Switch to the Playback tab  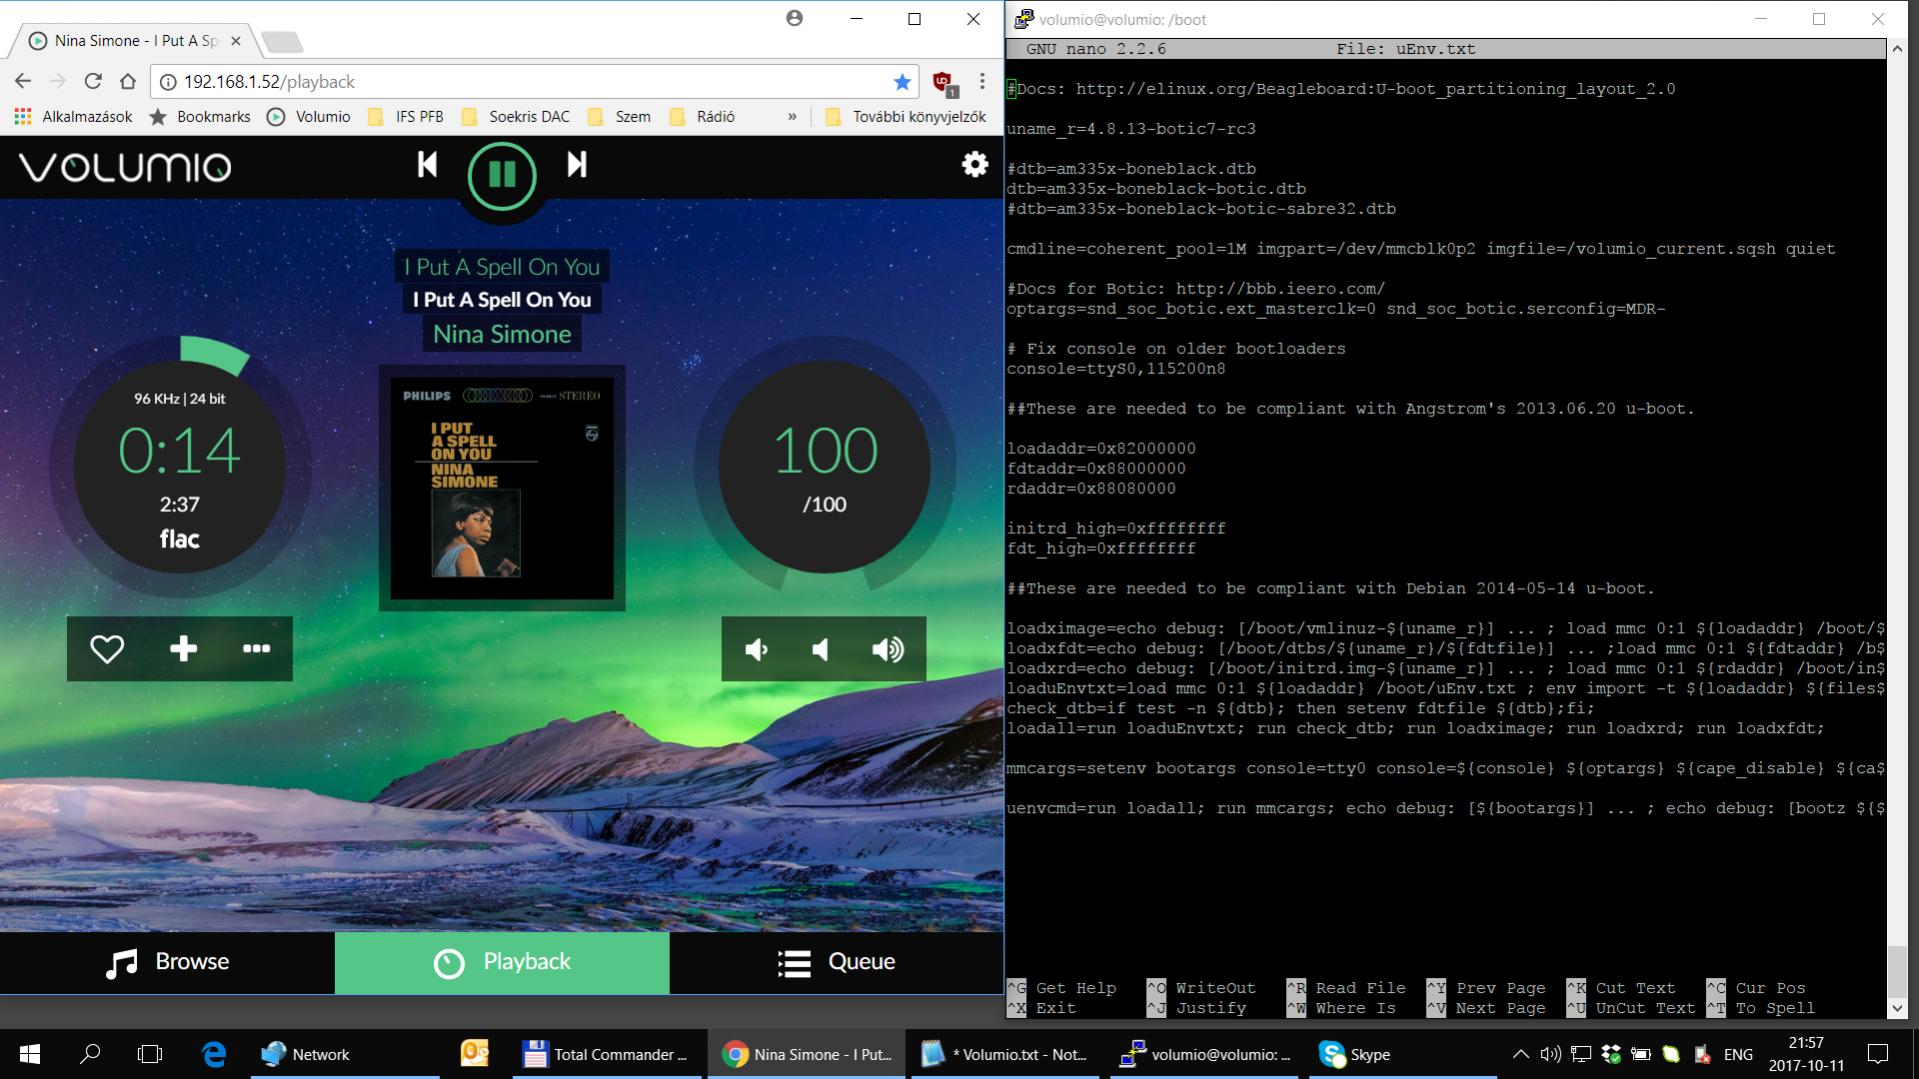tap(502, 962)
